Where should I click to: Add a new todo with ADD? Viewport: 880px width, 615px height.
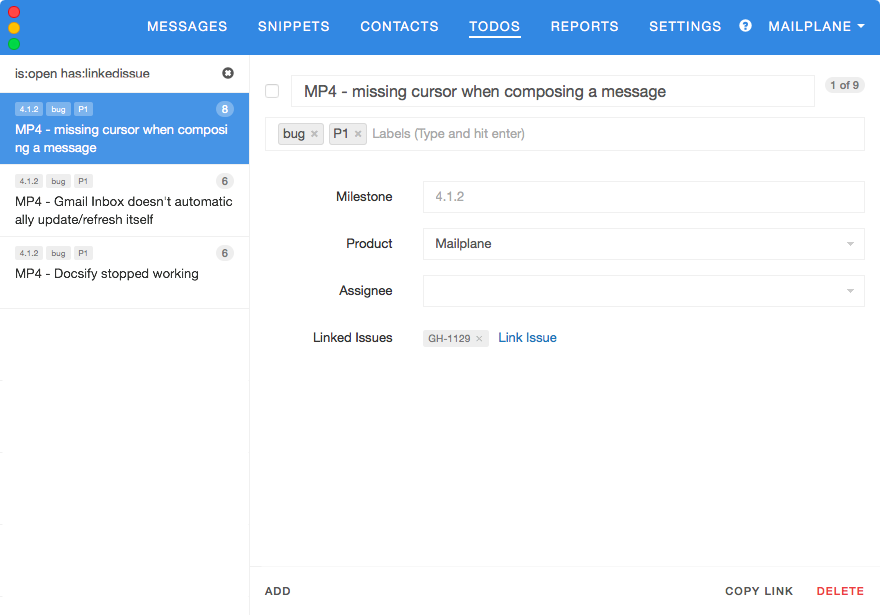point(278,591)
